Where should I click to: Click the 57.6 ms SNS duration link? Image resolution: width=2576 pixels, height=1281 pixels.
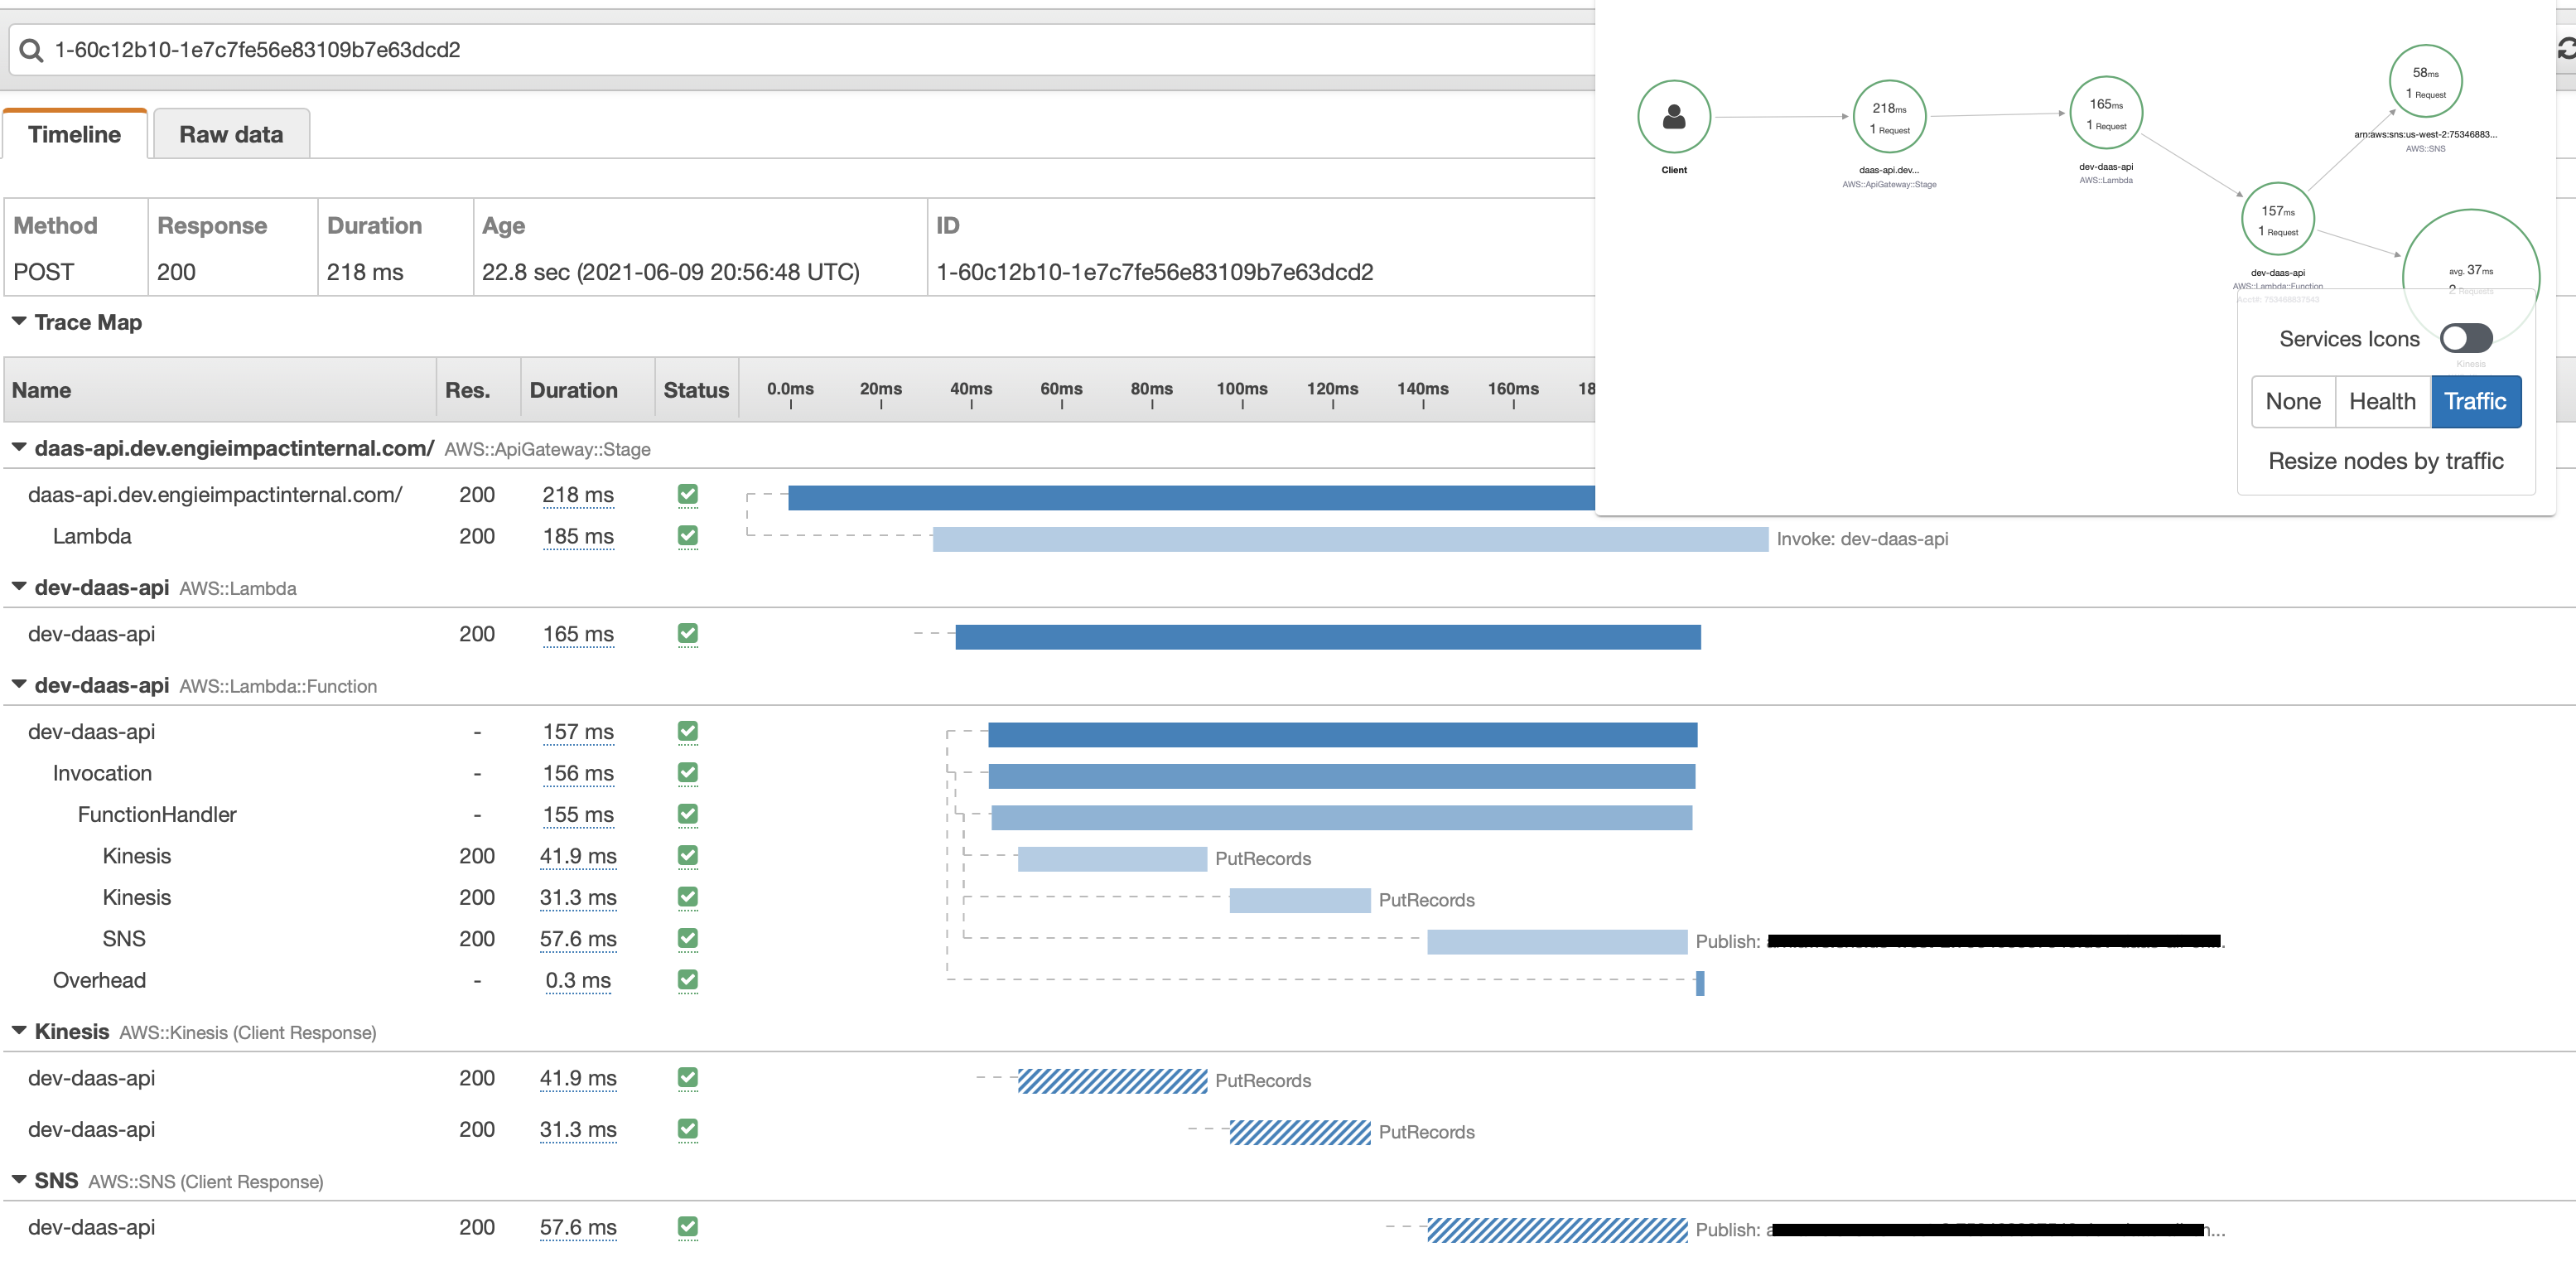[577, 939]
